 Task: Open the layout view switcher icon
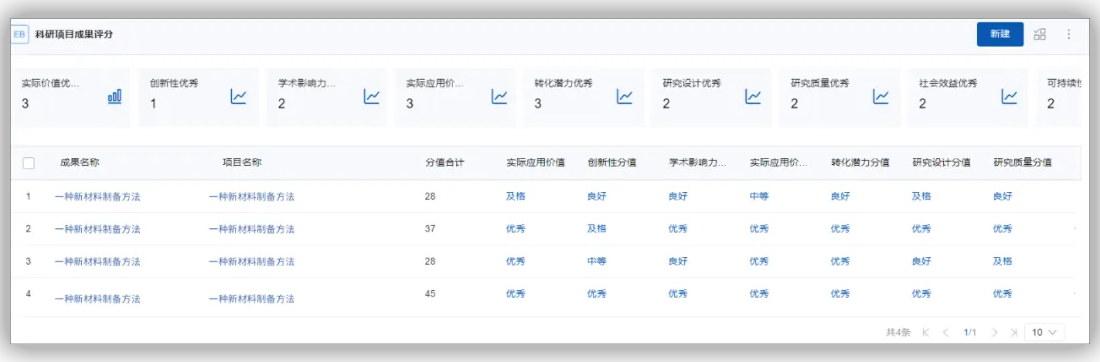(x=1040, y=34)
